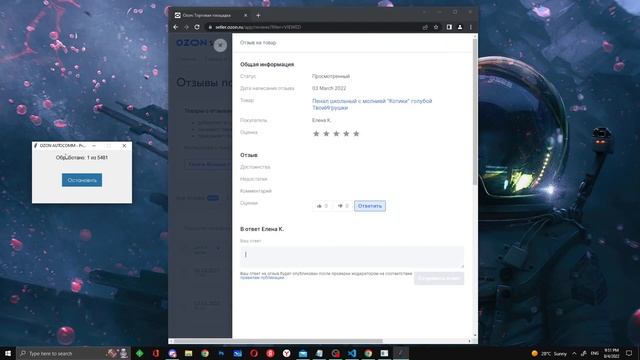Show hidden system tray icons
Screen dimensions: 640x360
(x=574, y=353)
